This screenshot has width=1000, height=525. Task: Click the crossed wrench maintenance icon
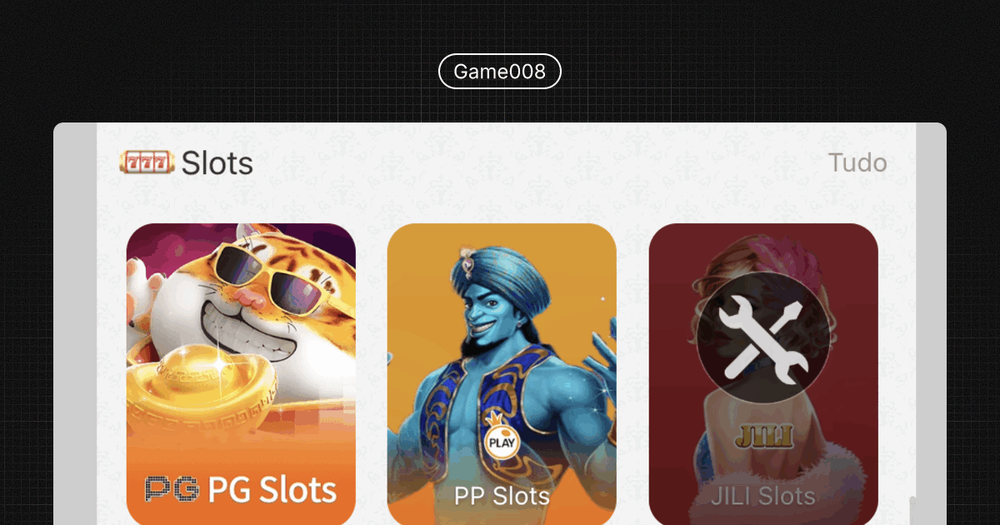point(763,337)
